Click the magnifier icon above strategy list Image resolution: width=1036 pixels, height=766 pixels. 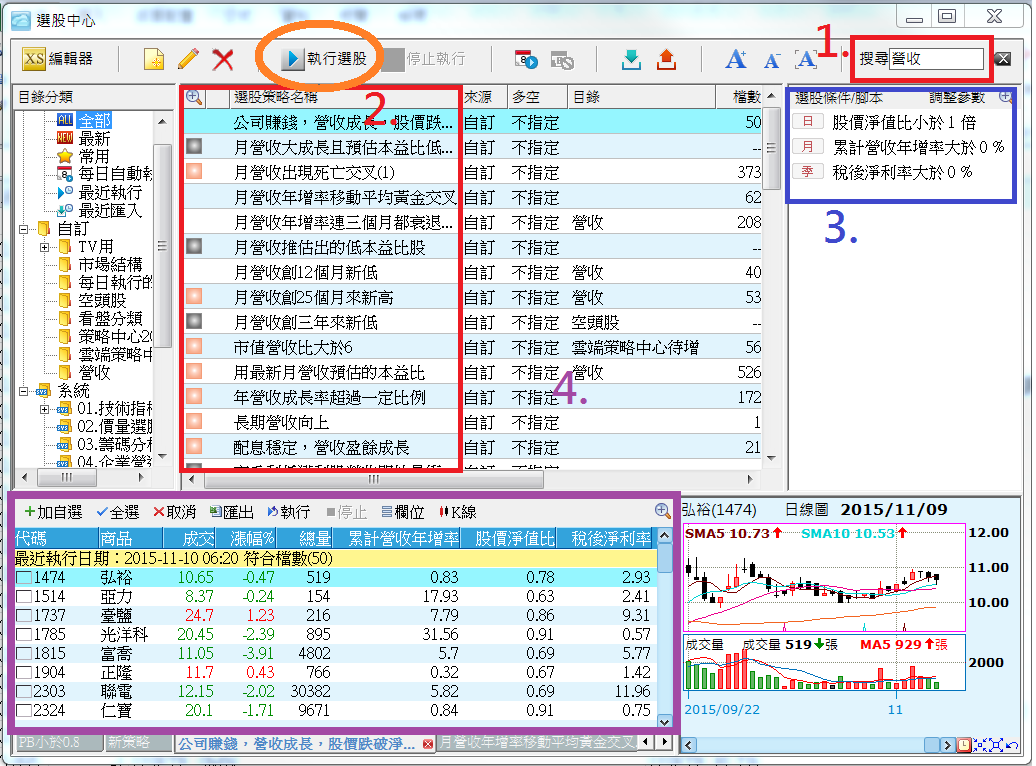point(195,97)
